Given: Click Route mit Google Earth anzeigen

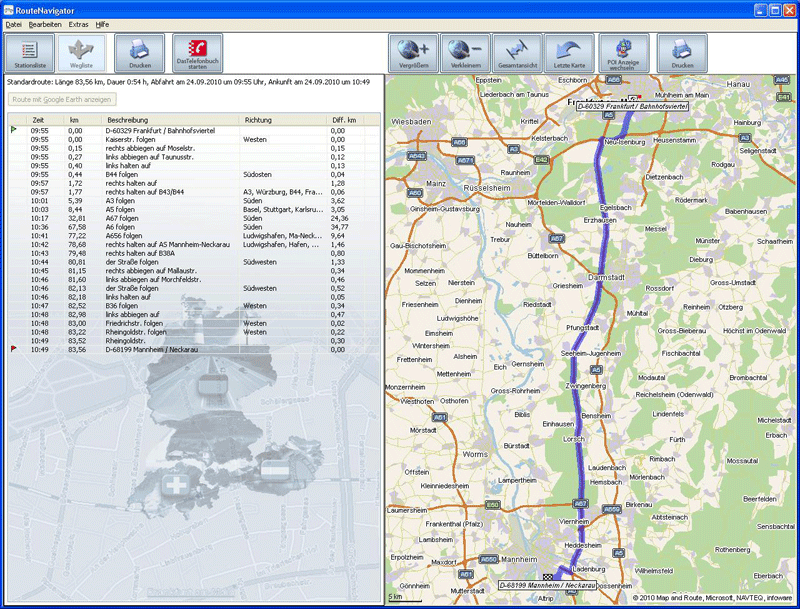Looking at the screenshot, I should [x=62, y=99].
